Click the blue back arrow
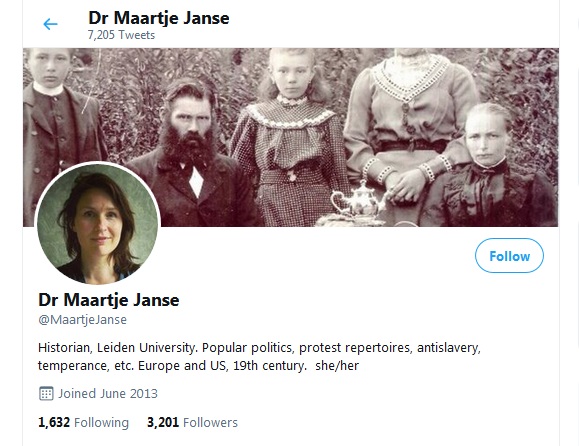Viewport: 579px width, 446px height. click(x=50, y=25)
